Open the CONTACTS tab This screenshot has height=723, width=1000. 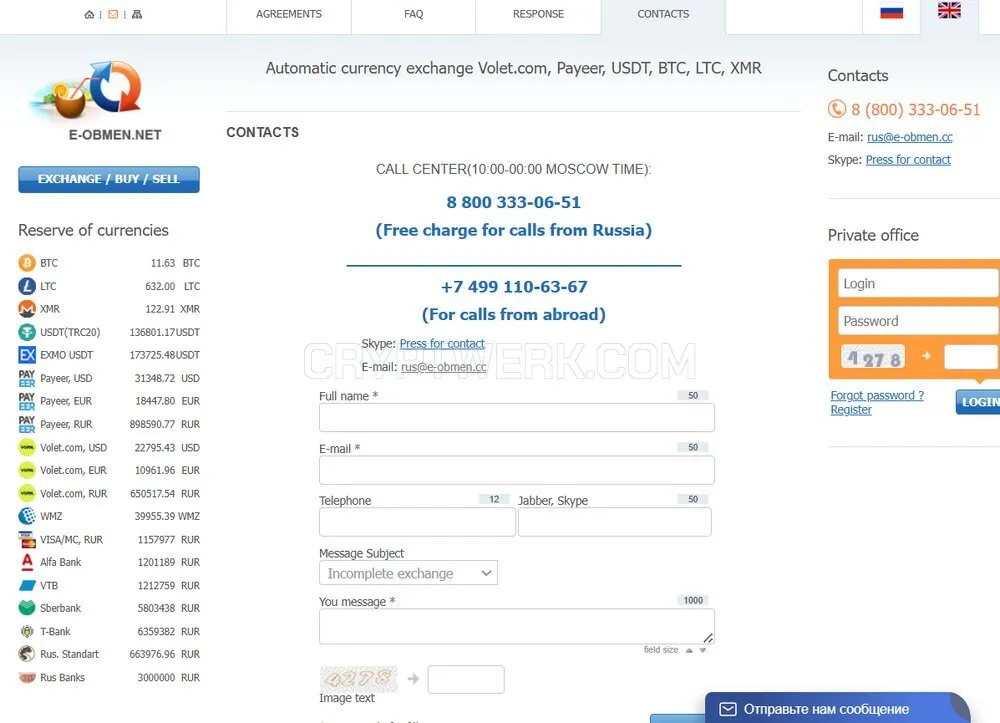663,14
